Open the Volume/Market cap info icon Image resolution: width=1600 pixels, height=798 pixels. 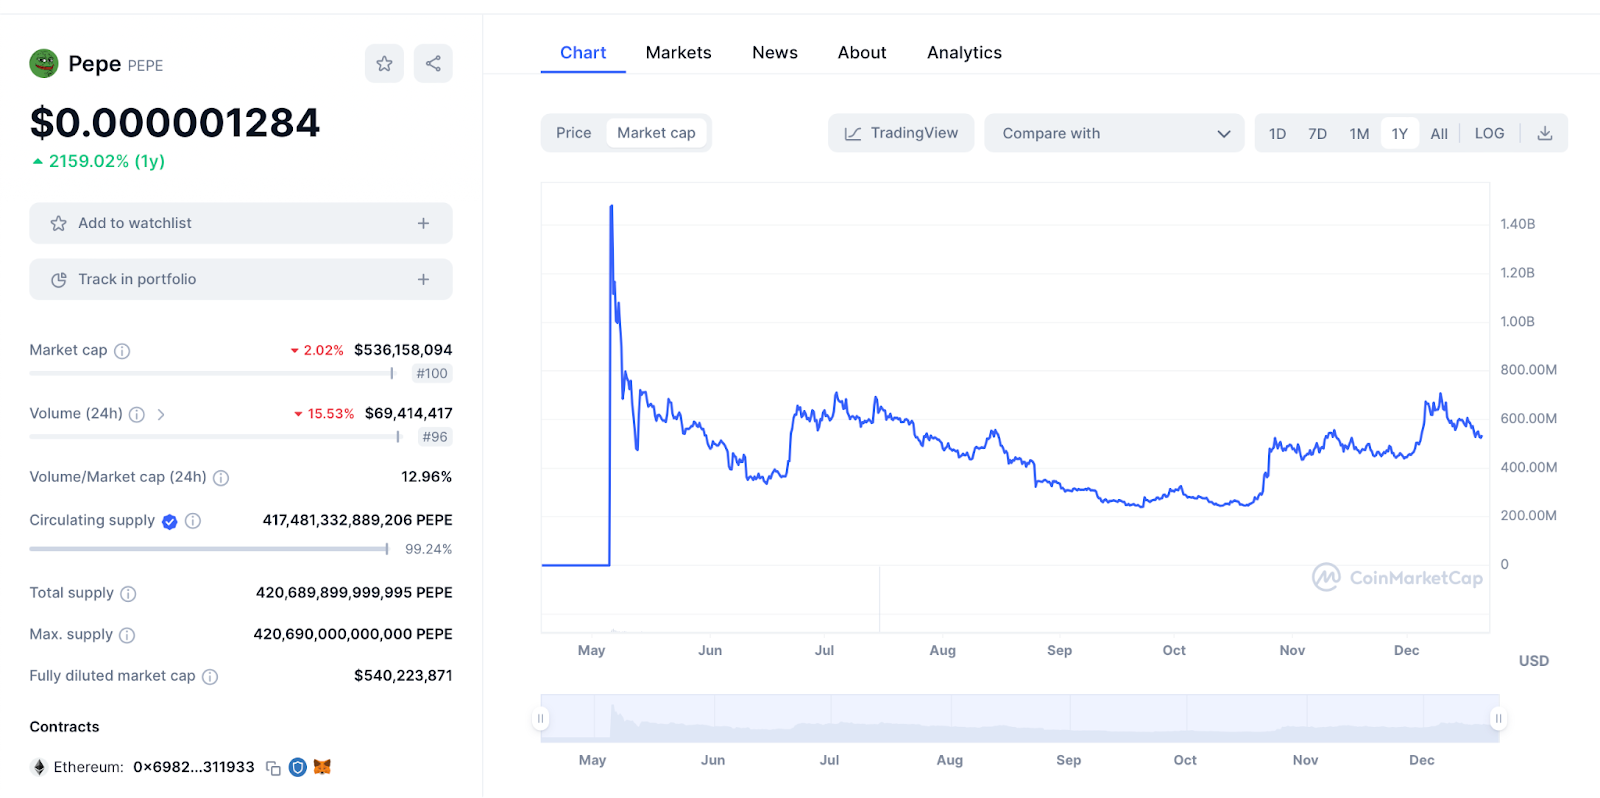(221, 478)
